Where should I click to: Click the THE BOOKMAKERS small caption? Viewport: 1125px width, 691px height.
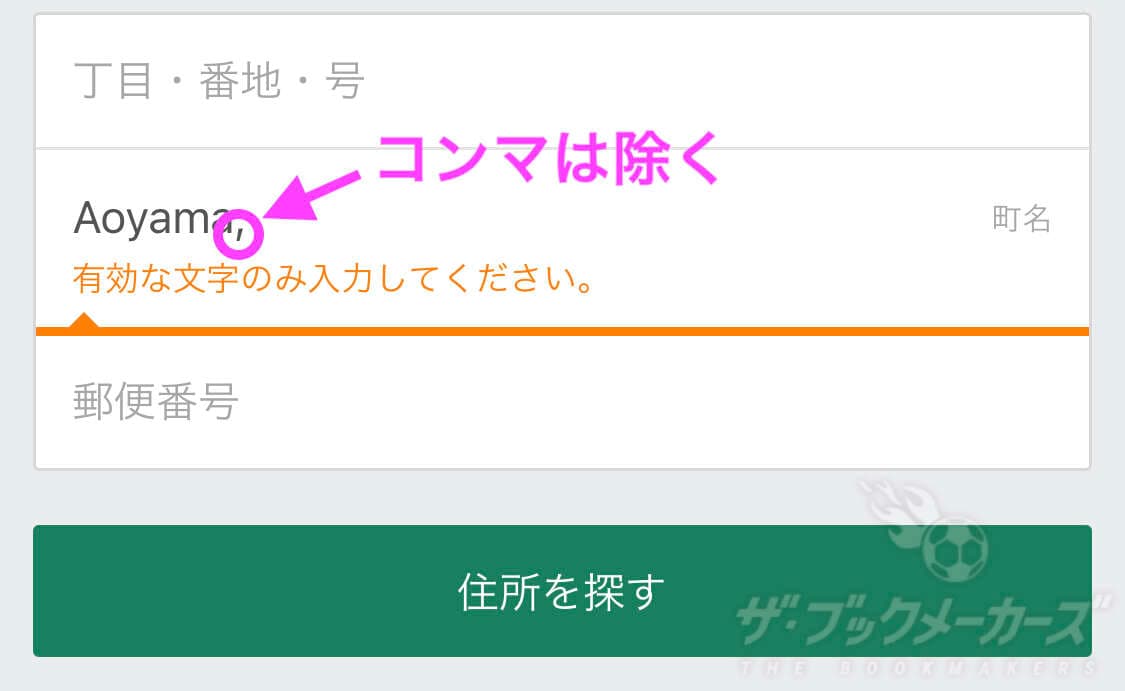point(918,668)
